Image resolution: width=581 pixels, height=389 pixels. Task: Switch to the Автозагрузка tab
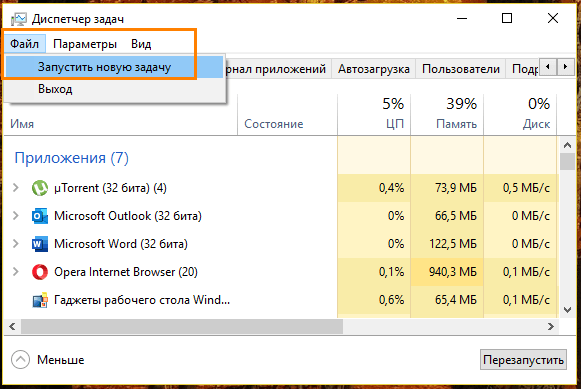click(x=374, y=69)
